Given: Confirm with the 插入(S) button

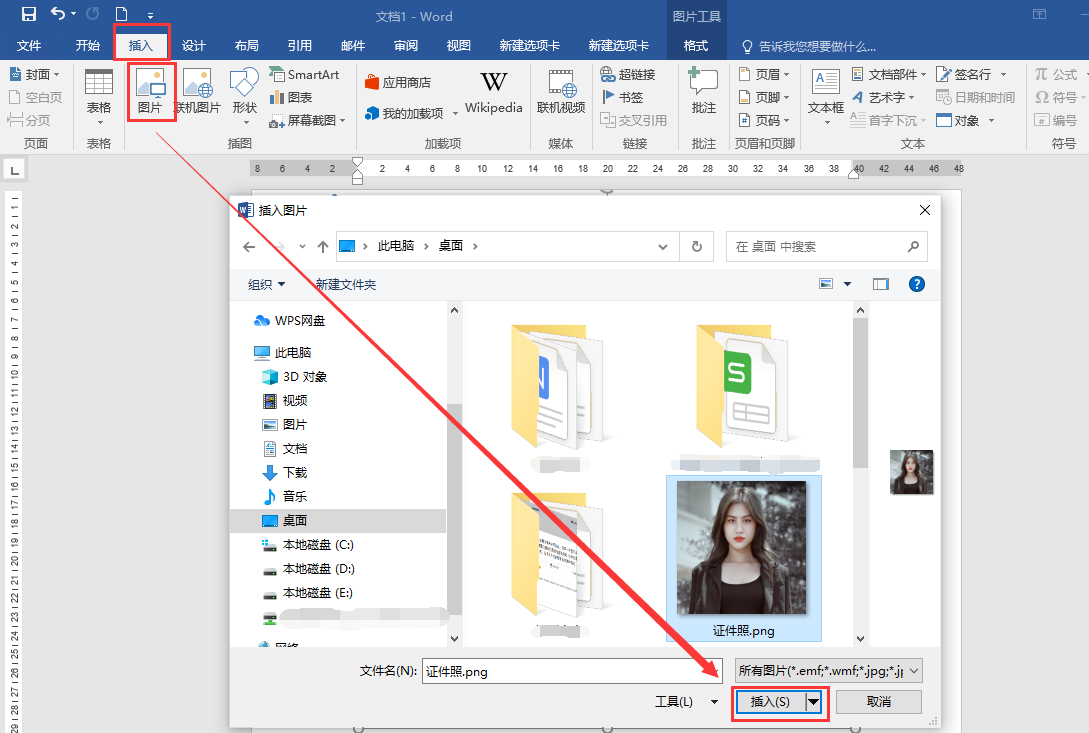Looking at the screenshot, I should pyautogui.click(x=771, y=701).
